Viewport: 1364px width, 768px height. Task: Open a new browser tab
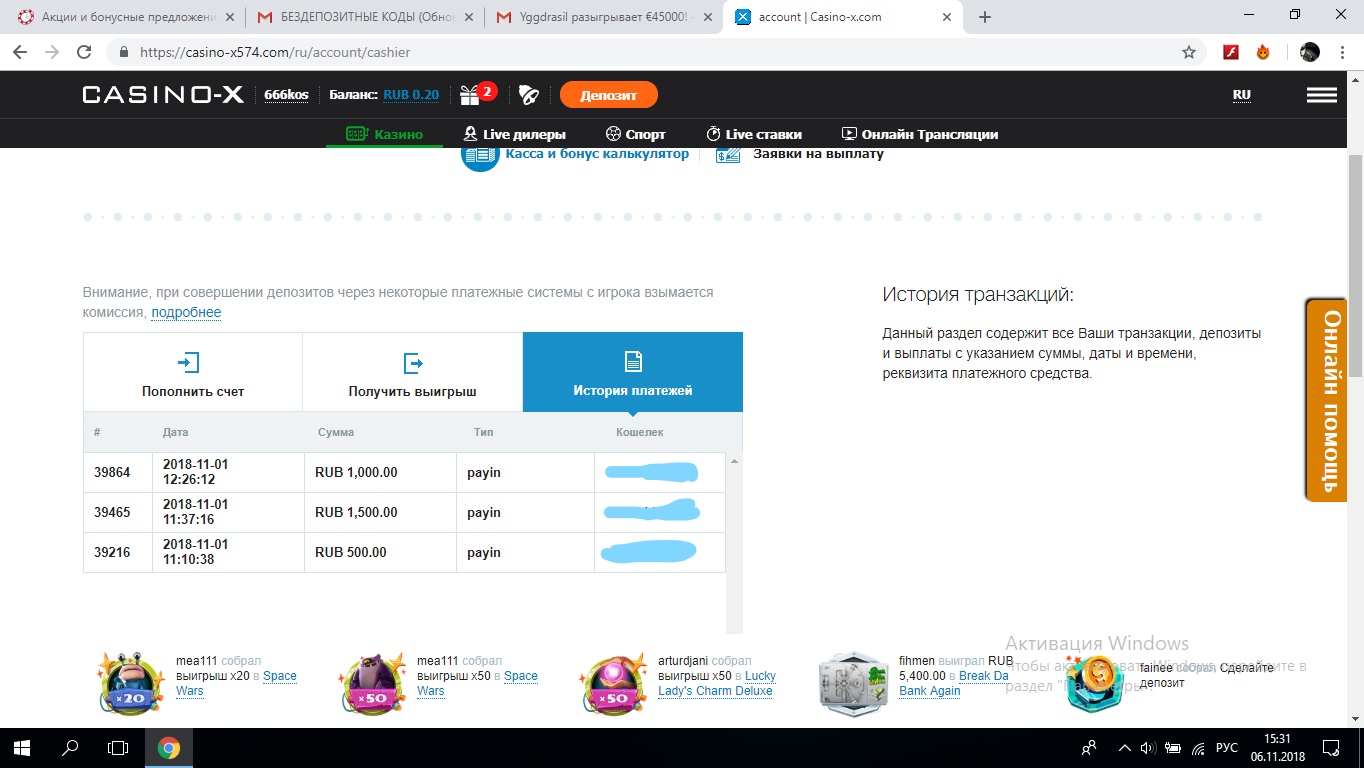coord(985,17)
